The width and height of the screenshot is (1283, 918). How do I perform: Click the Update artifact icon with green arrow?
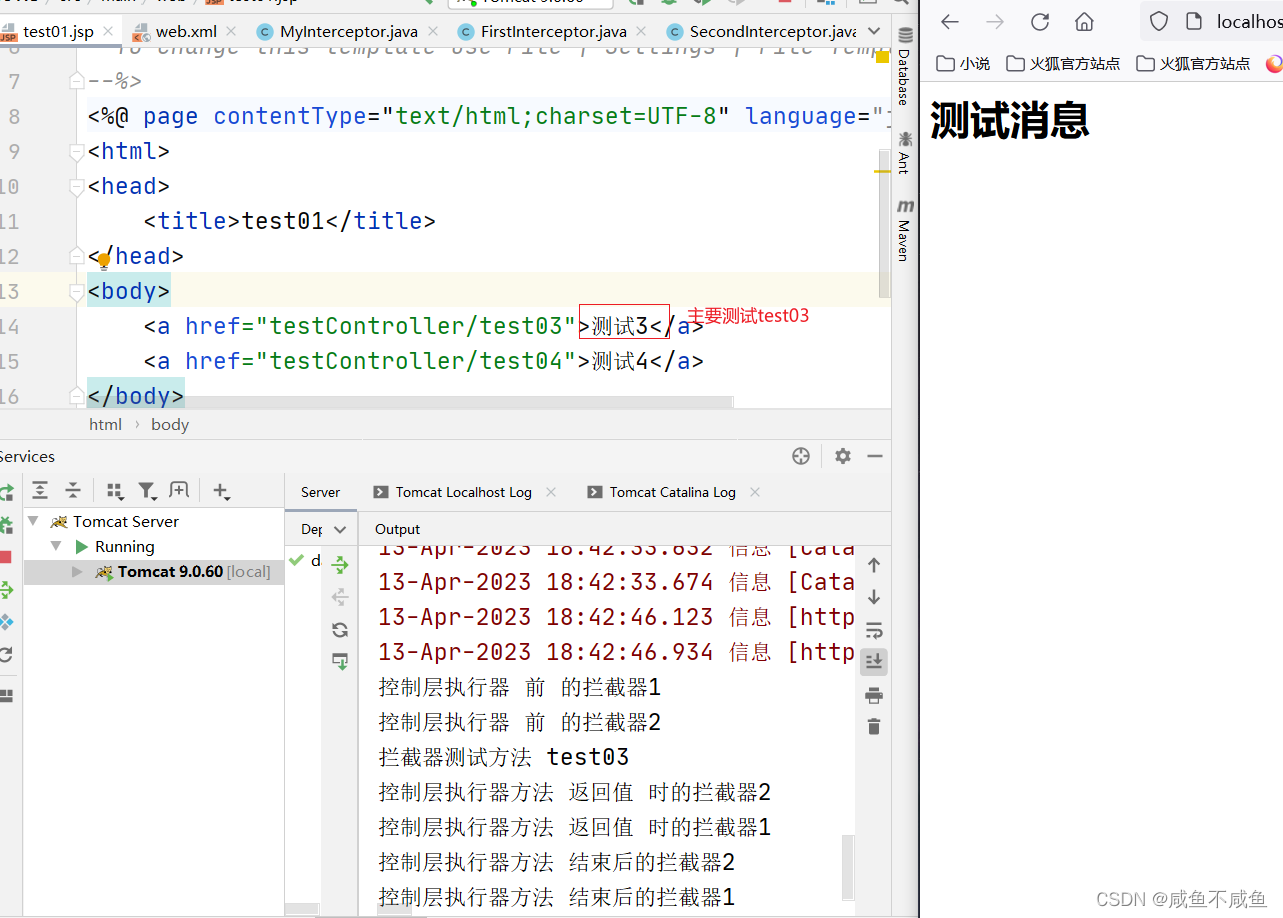(x=340, y=661)
